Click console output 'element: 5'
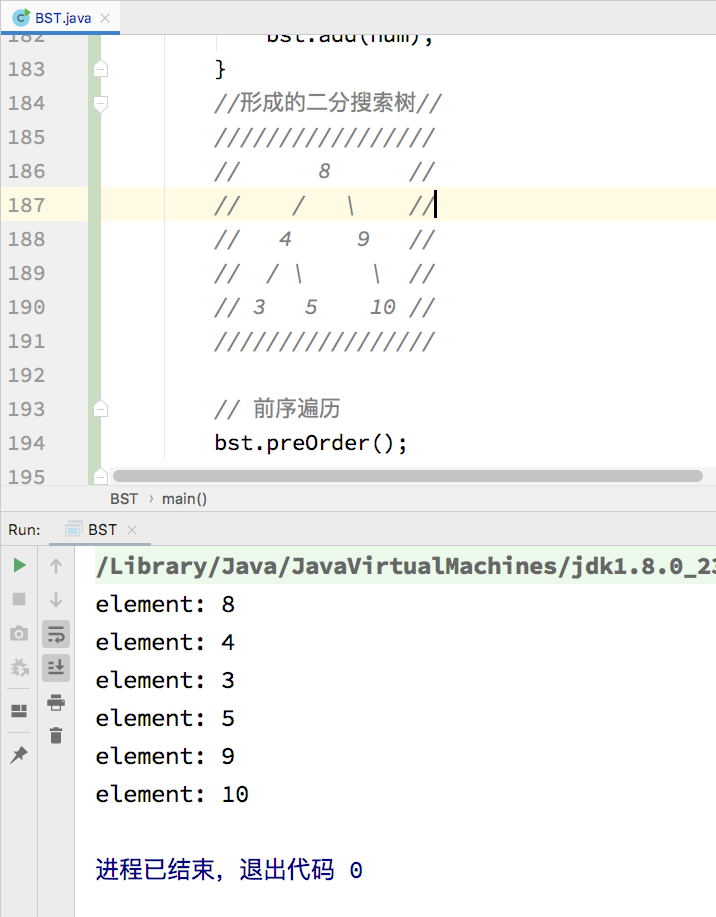This screenshot has height=917, width=716. point(165,718)
